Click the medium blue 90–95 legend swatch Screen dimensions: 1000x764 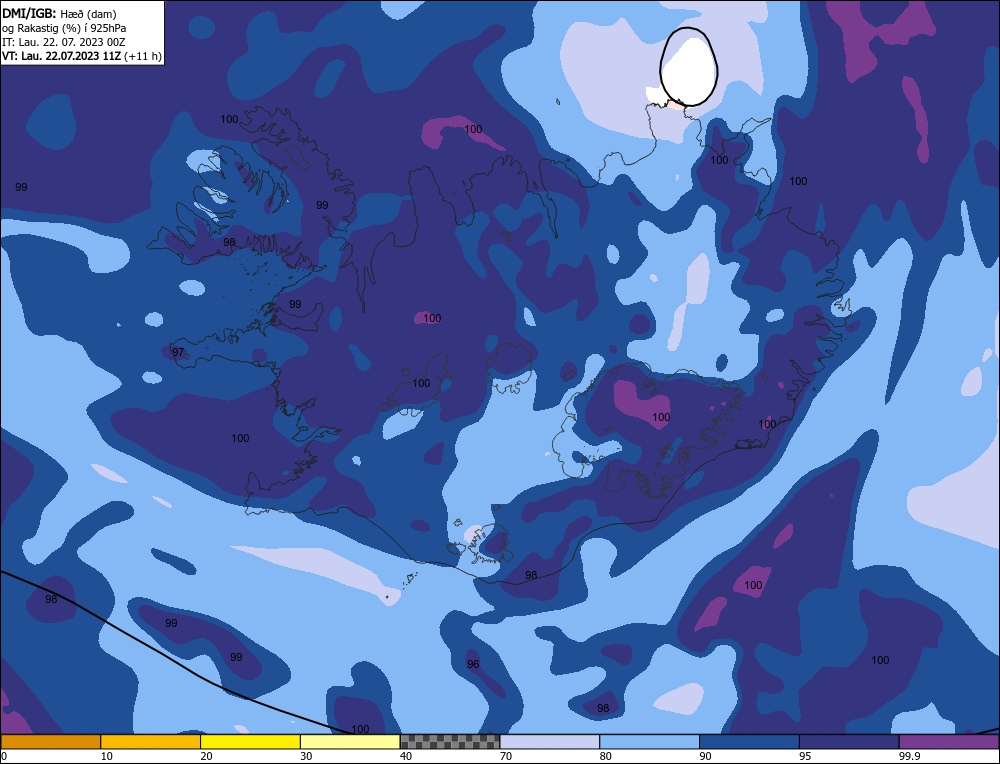point(749,742)
